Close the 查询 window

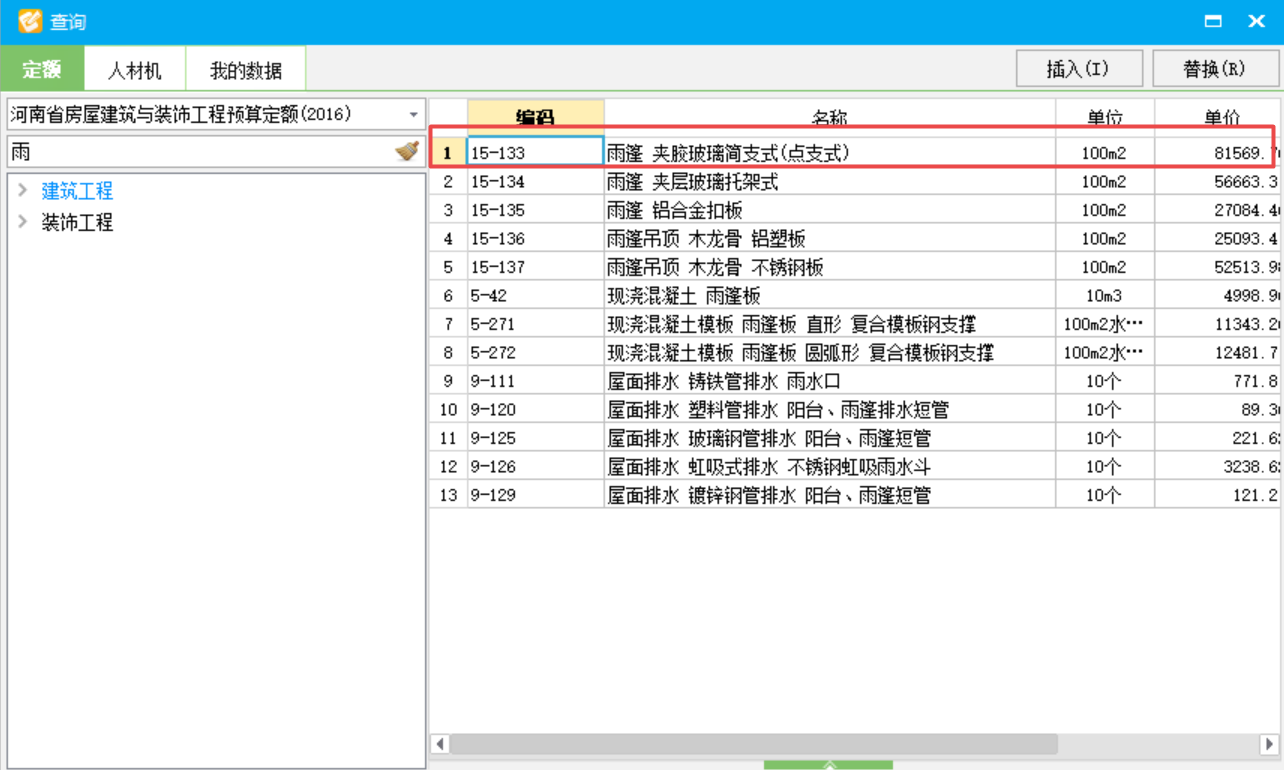(x=1256, y=21)
